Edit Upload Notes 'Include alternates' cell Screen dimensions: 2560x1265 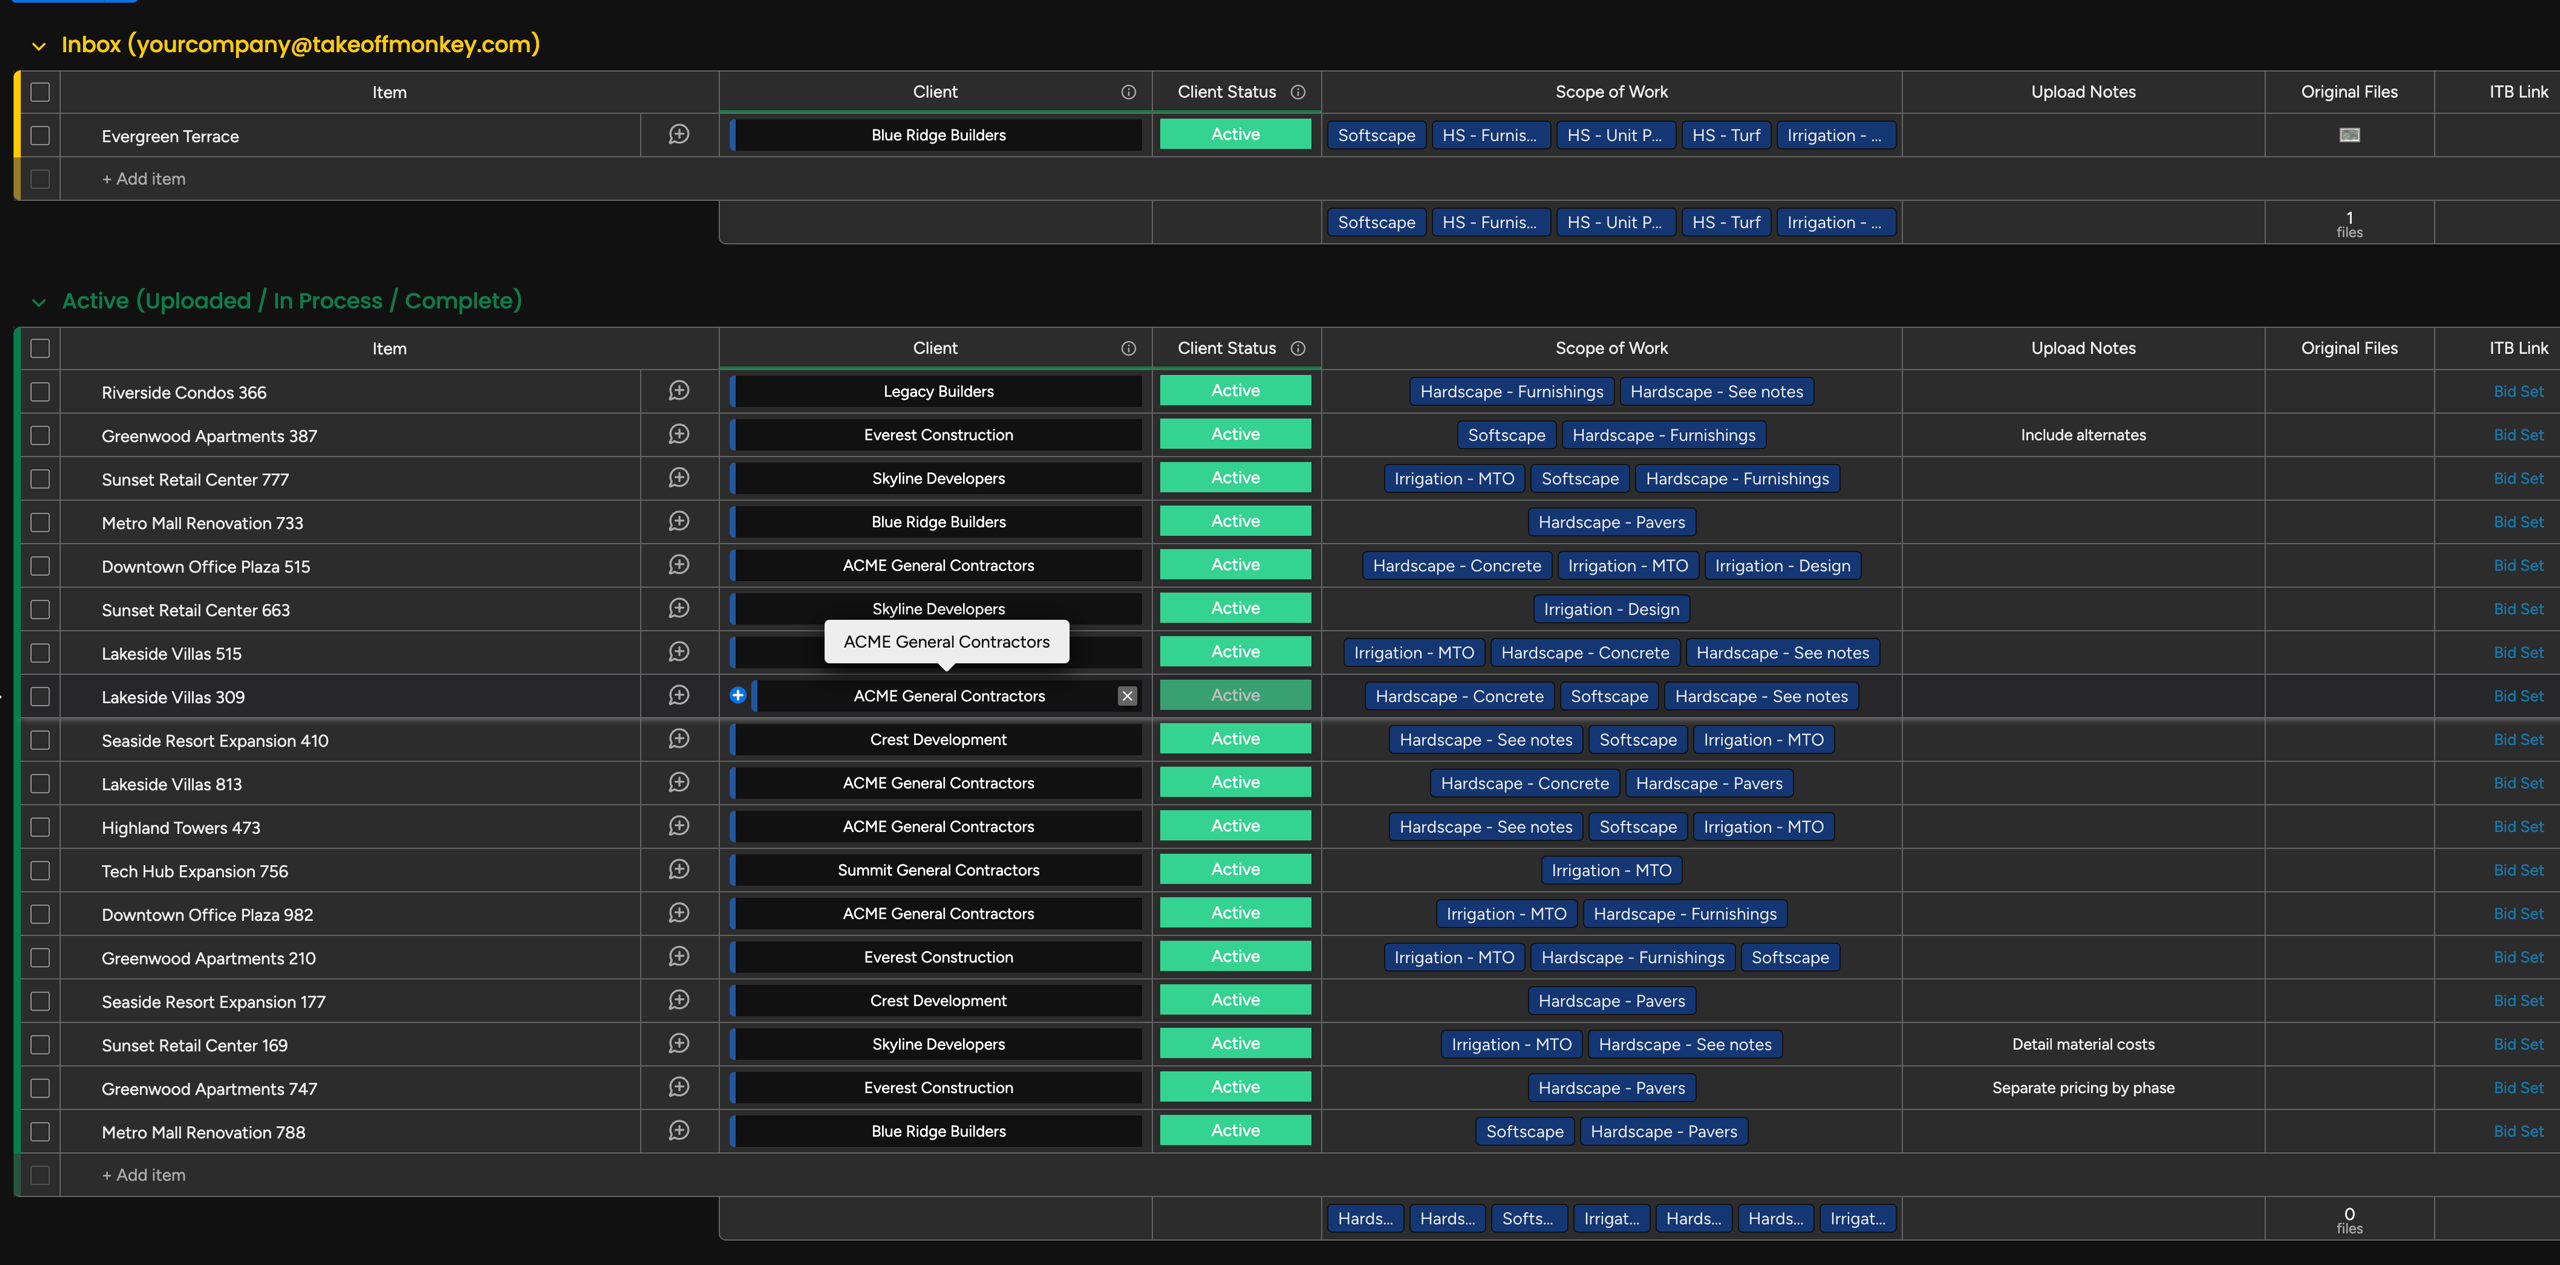pyautogui.click(x=2083, y=435)
